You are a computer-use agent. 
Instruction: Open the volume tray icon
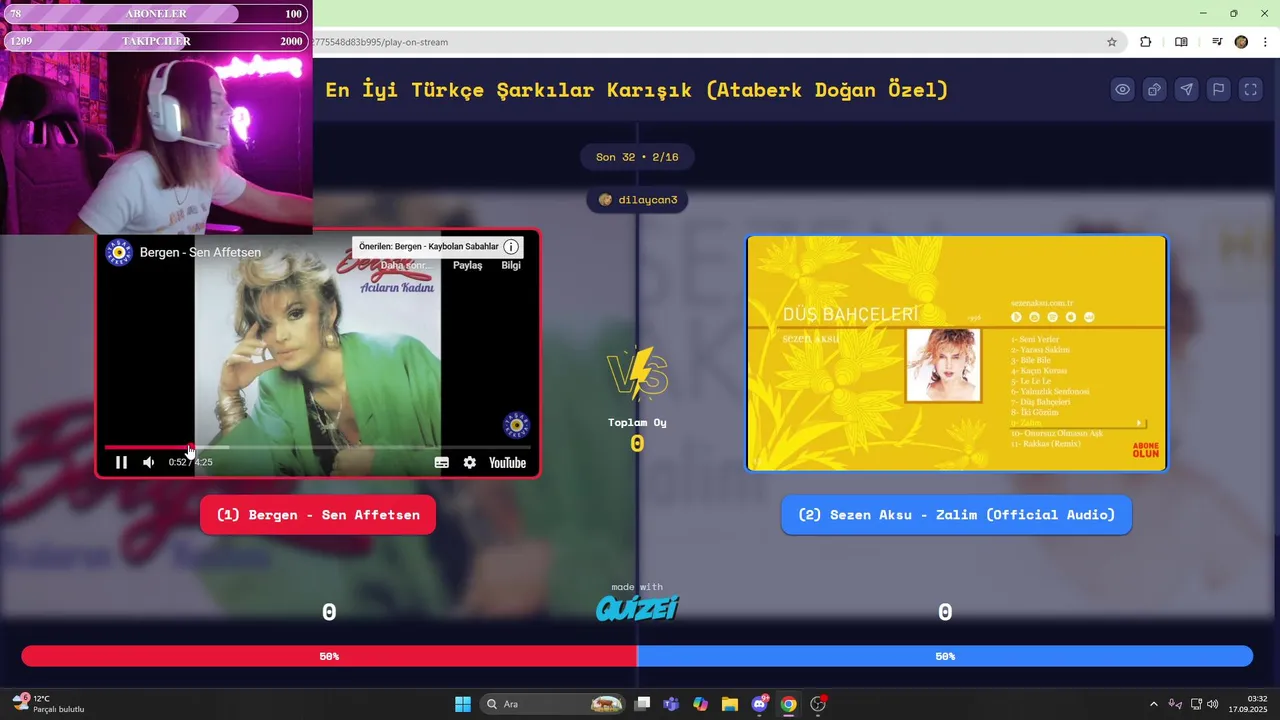1213,704
